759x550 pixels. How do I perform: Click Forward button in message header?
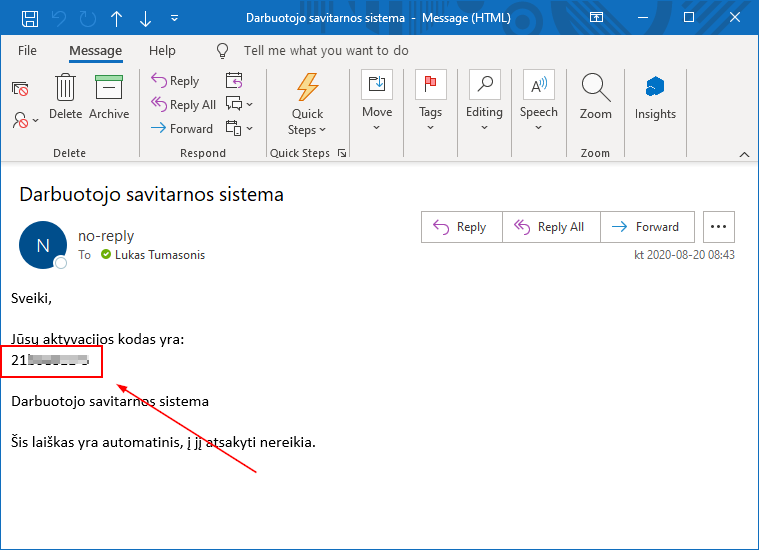[647, 227]
